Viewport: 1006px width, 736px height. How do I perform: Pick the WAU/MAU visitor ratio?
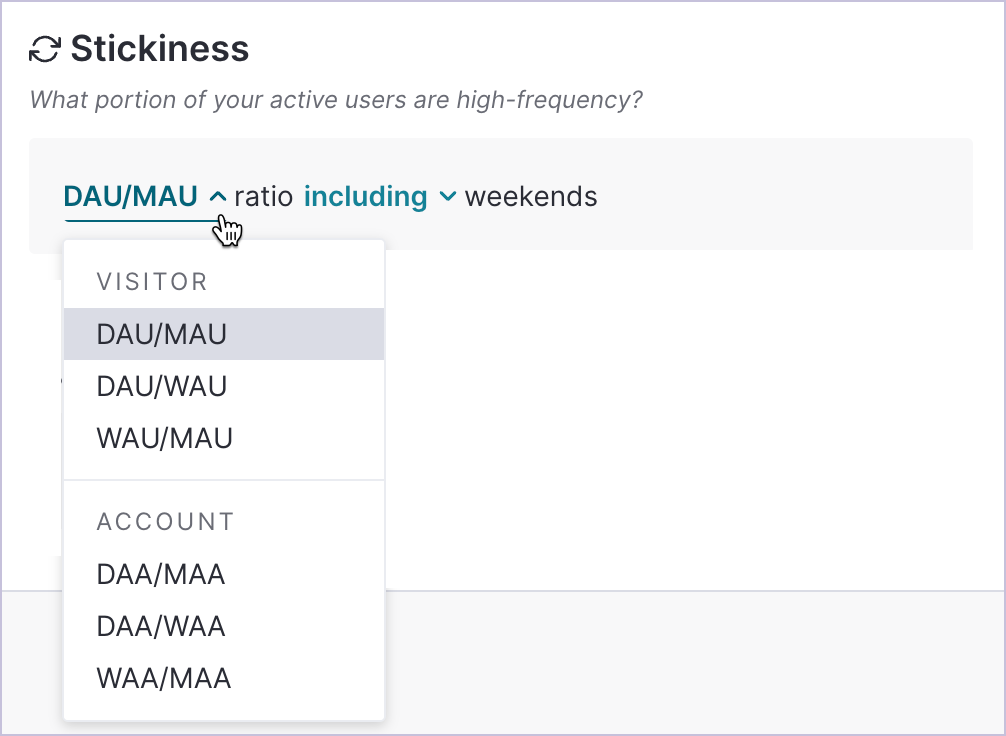tap(224, 438)
